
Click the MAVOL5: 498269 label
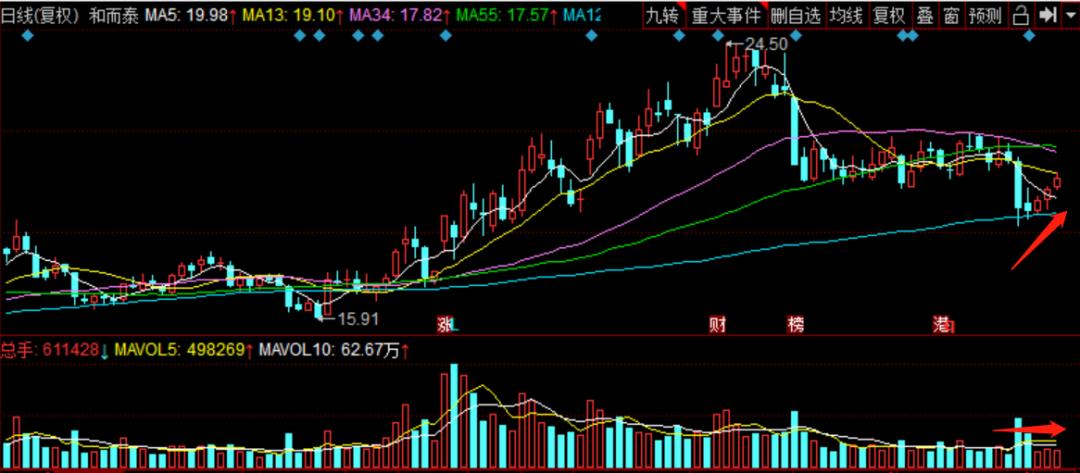click(180, 350)
